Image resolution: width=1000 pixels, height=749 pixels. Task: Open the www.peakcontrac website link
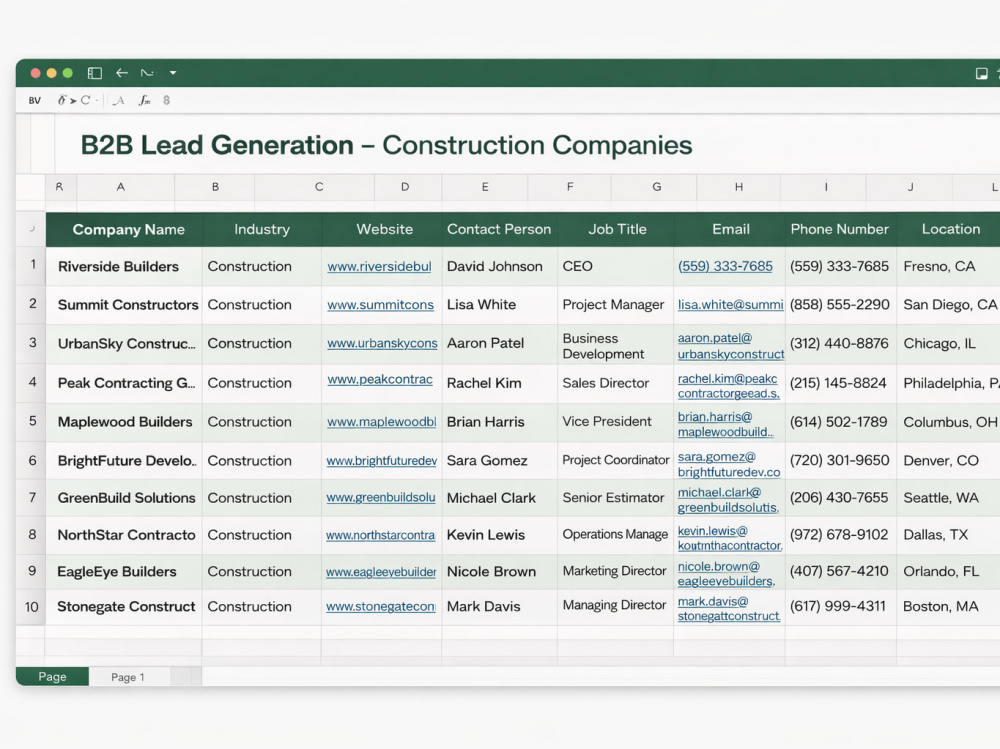[x=380, y=380]
